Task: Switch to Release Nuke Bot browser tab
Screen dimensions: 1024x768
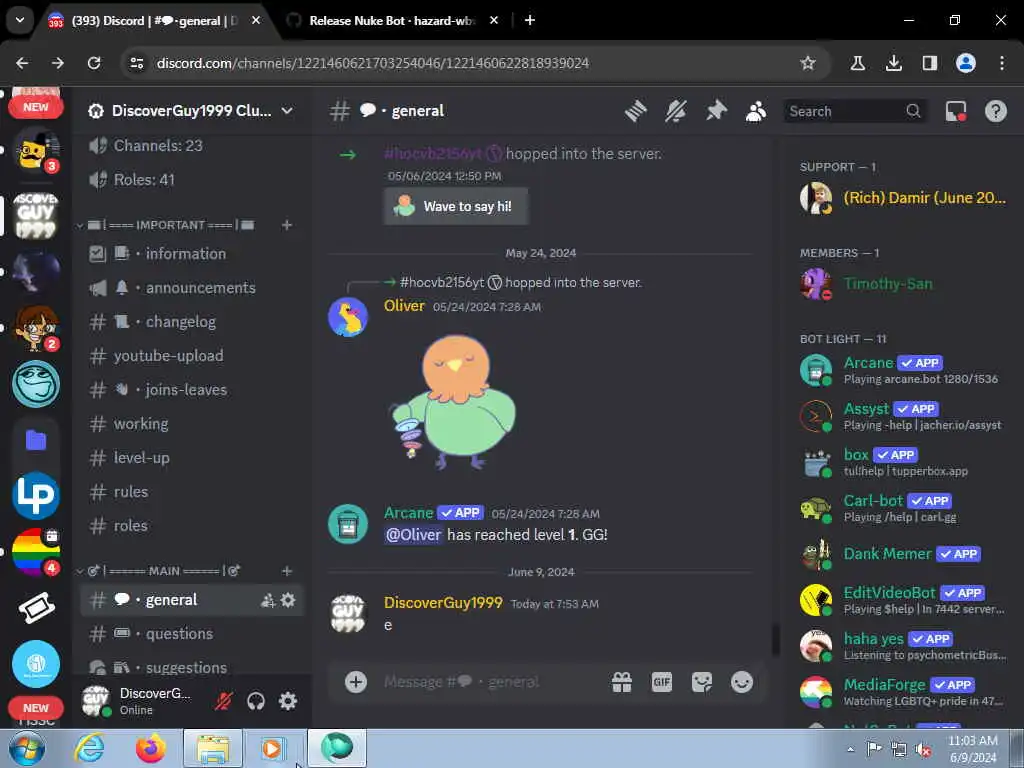Action: [x=392, y=21]
